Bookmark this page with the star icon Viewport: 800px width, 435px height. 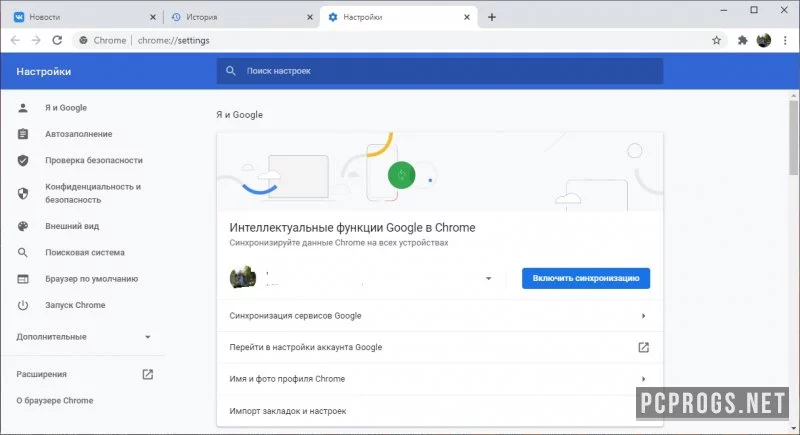click(x=716, y=40)
